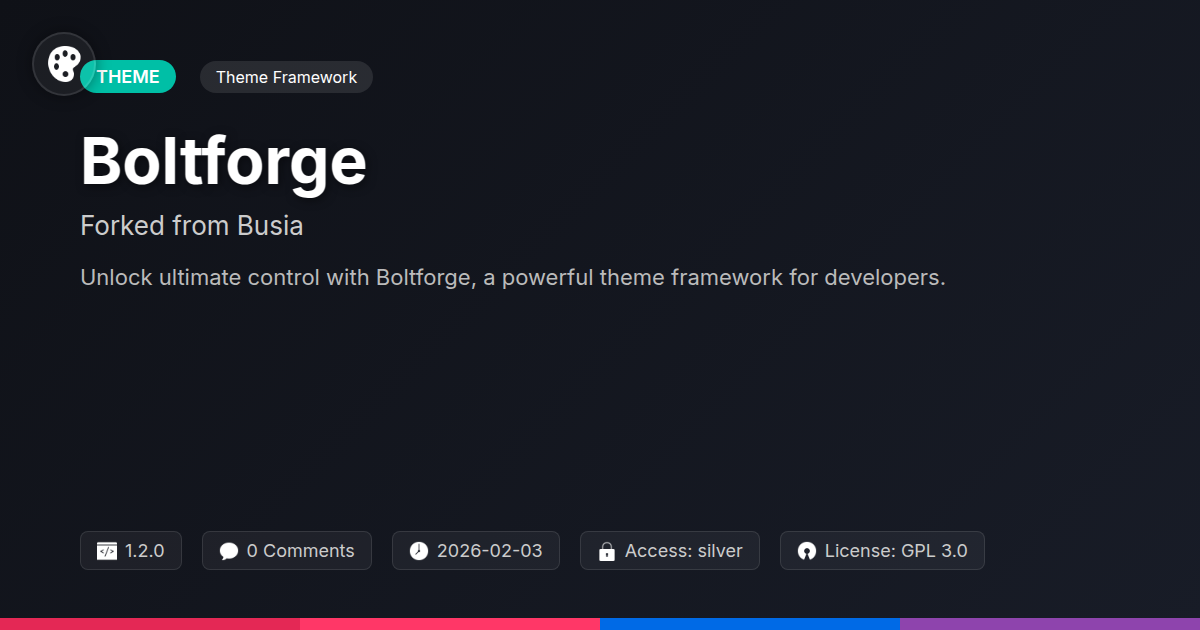Open the Forked from Busia subtitle

coord(192,226)
